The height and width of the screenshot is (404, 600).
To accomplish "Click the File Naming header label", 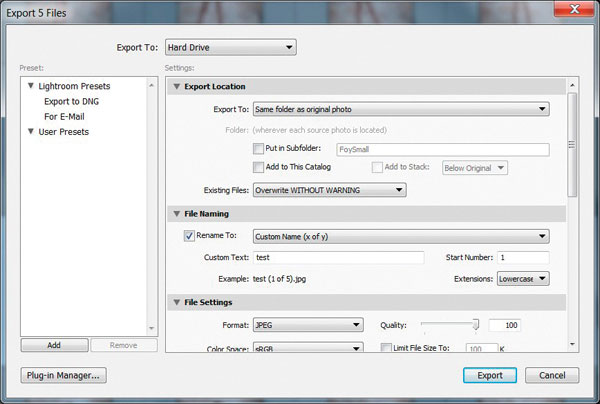I will pyautogui.click(x=207, y=214).
